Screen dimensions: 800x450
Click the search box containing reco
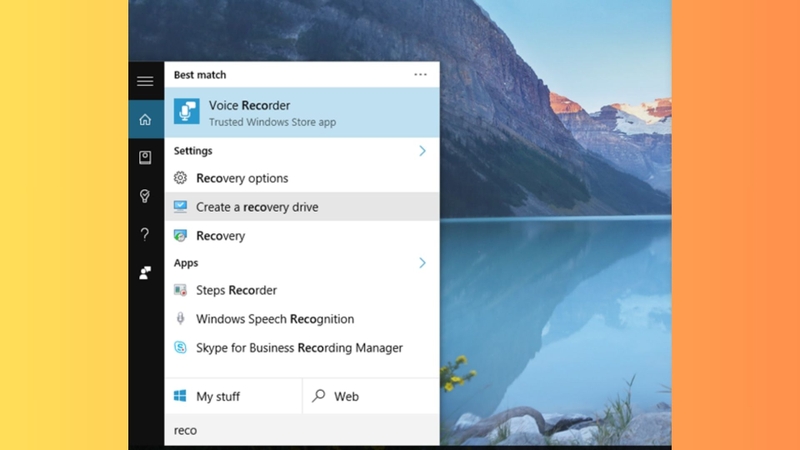coord(302,430)
